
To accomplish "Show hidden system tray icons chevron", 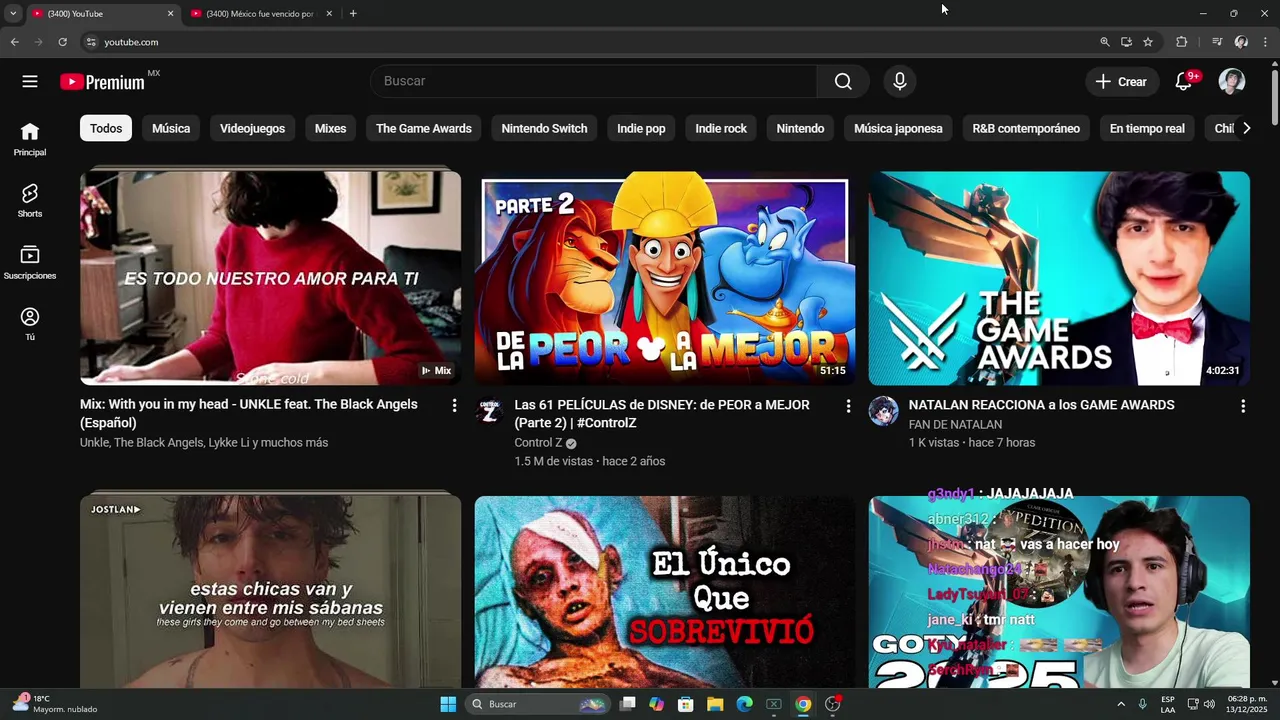I will pyautogui.click(x=1120, y=704).
